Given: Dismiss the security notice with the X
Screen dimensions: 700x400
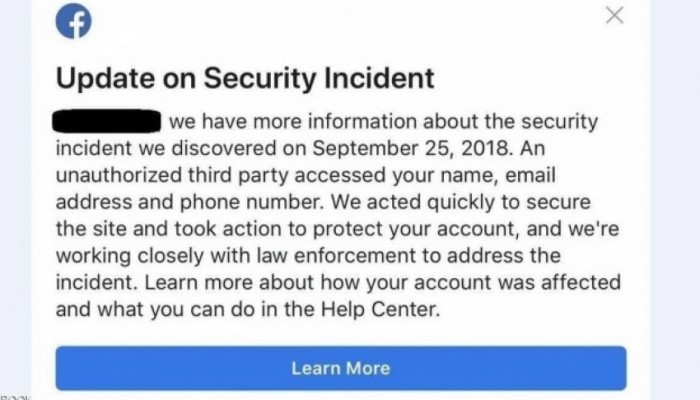Looking at the screenshot, I should pyautogui.click(x=615, y=15).
